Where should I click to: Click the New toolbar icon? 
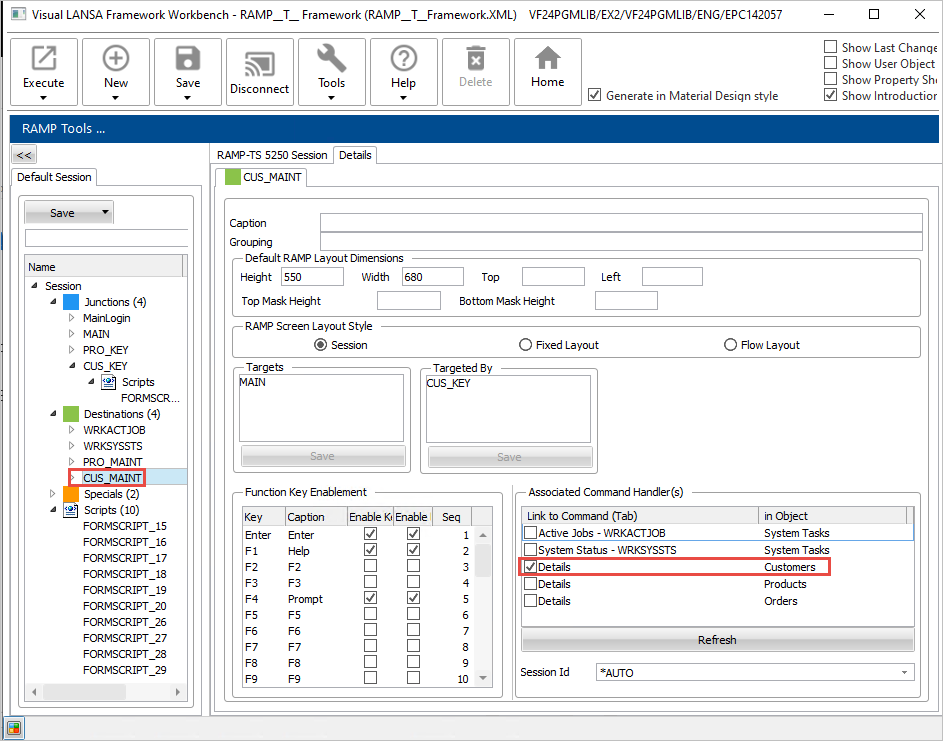tap(116, 60)
